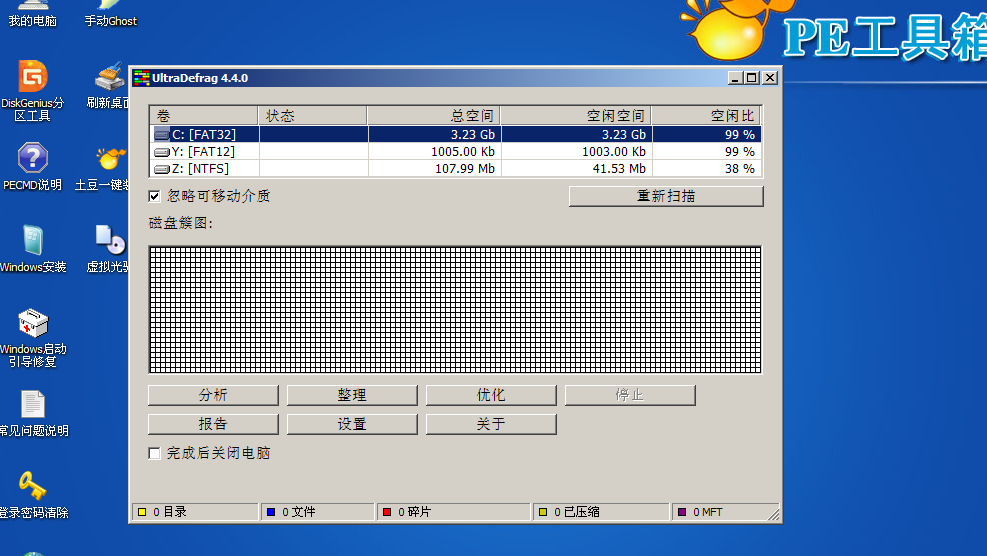The image size is (987, 556).
Task: Click the 已压缩 legend swatch
Action: pyautogui.click(x=543, y=512)
